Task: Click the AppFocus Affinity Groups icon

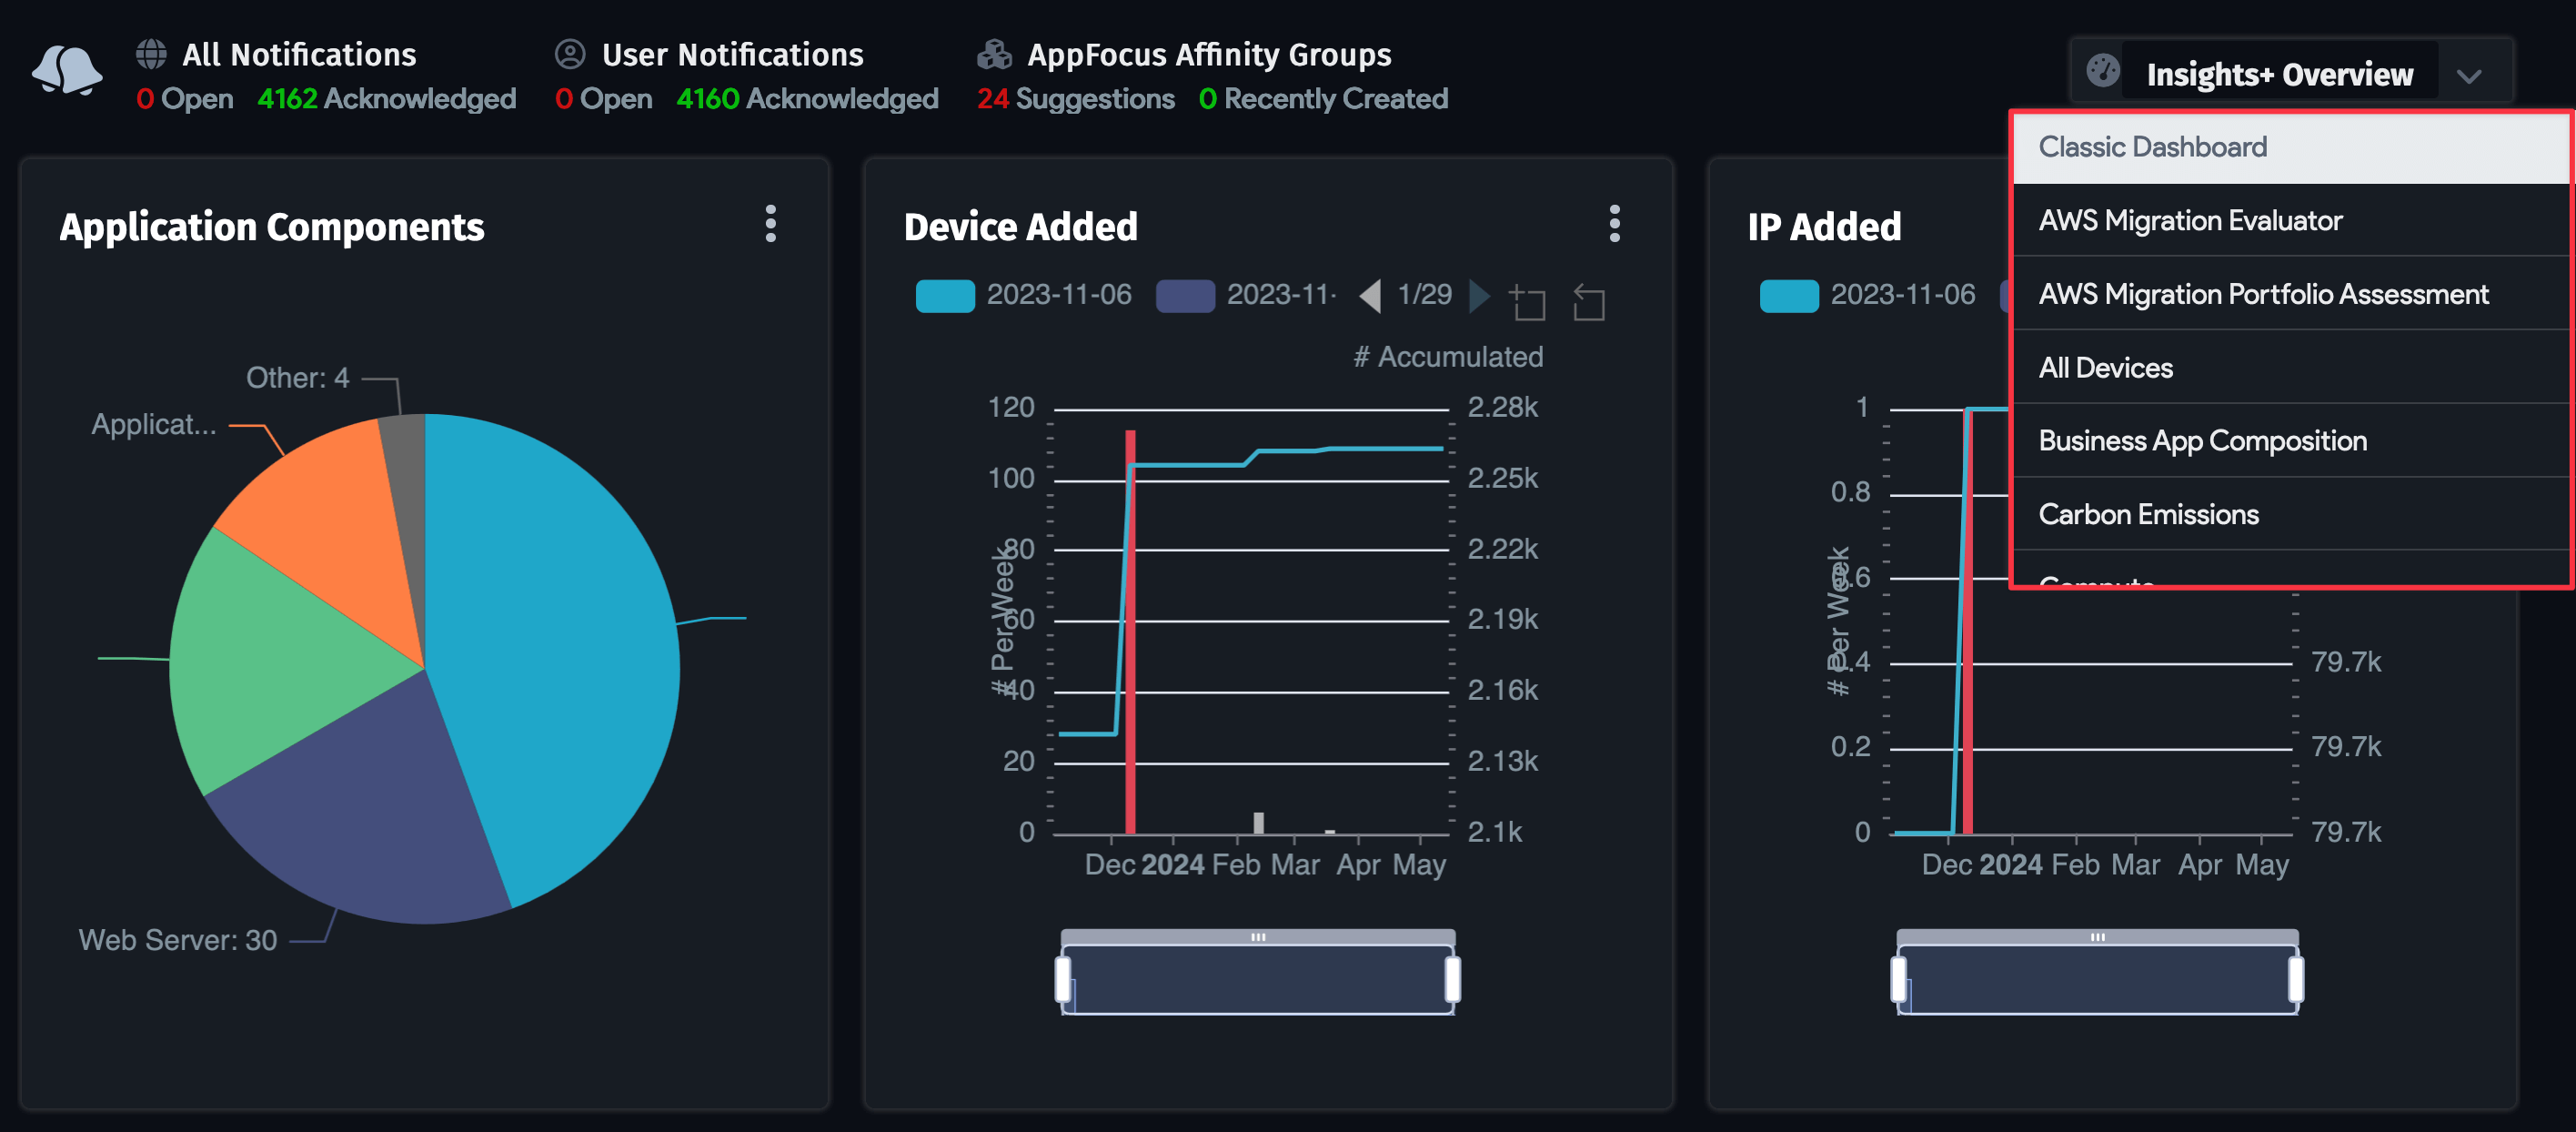Action: [994, 52]
